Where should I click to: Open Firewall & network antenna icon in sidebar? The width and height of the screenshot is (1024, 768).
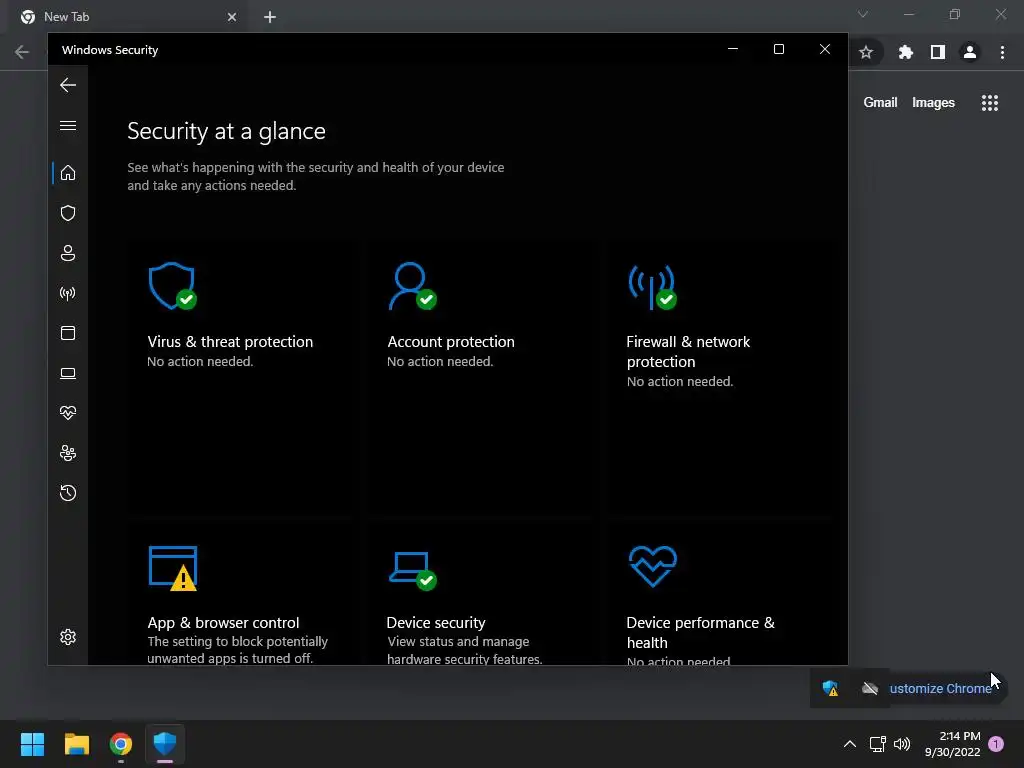tap(68, 293)
